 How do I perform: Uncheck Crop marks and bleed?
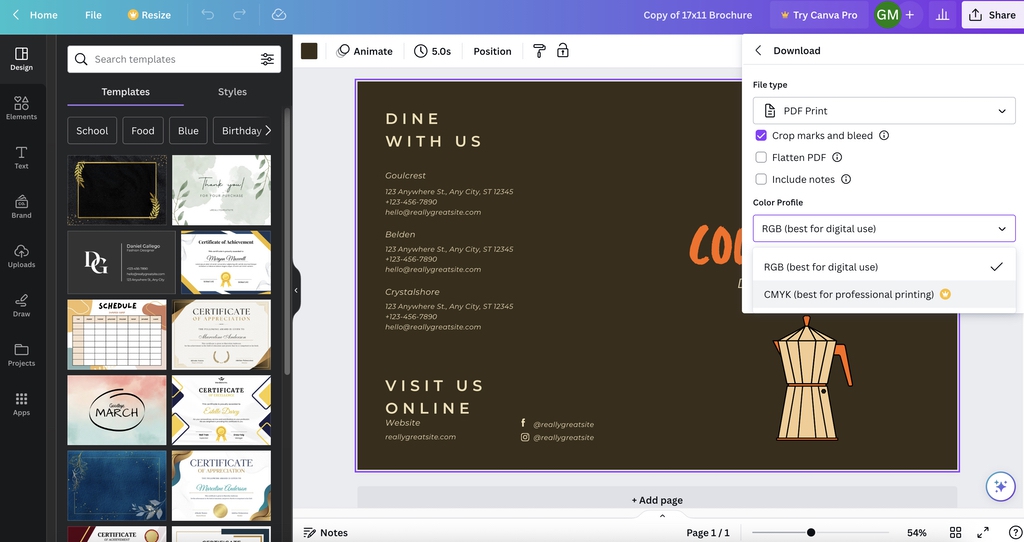coord(761,135)
